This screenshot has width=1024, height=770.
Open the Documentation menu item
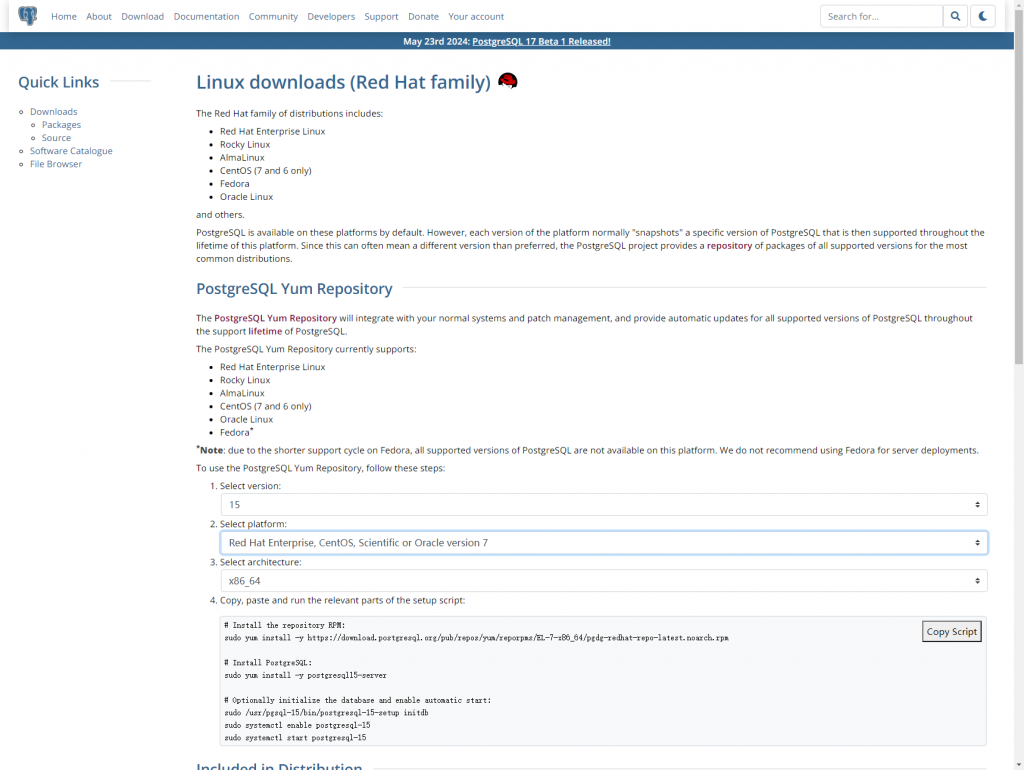206,16
